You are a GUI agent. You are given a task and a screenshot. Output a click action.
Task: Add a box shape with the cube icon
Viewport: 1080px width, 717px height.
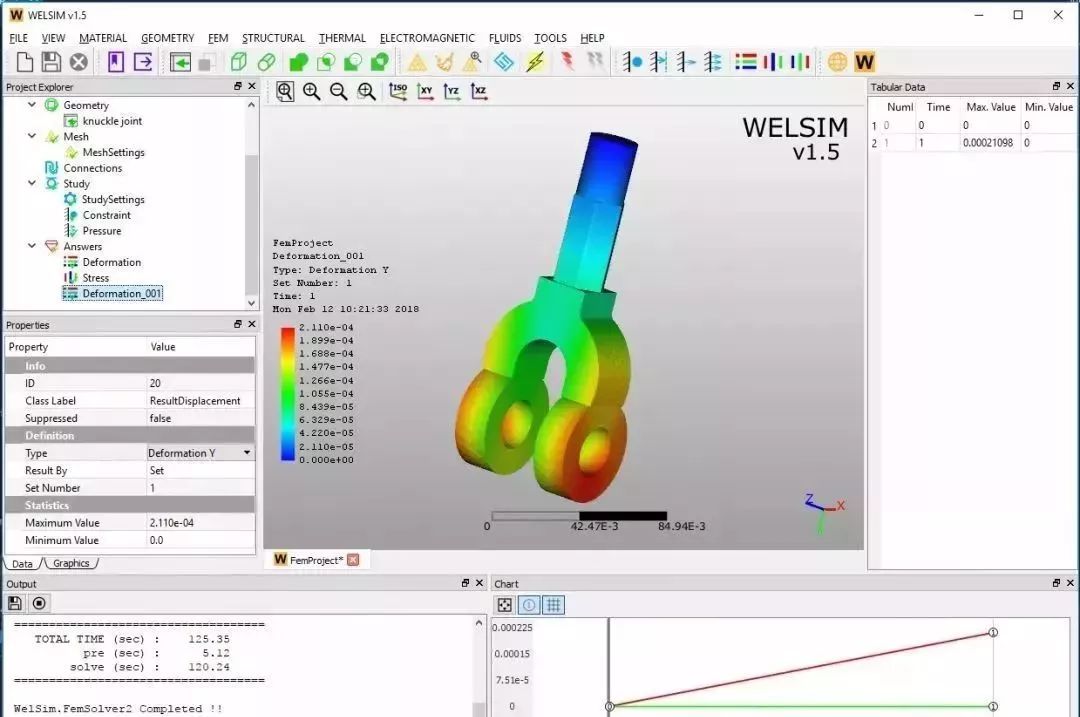pos(238,62)
